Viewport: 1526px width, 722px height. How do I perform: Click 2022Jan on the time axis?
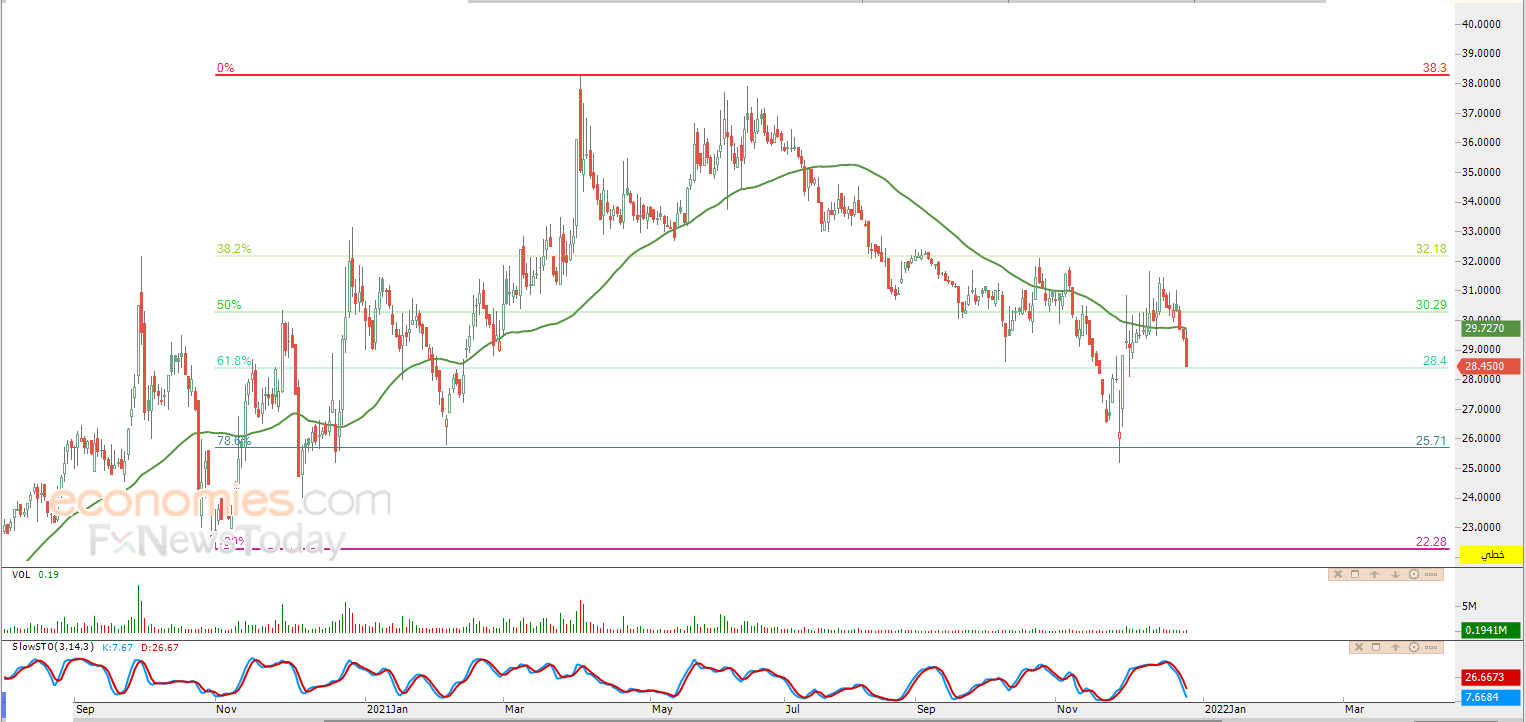pyautogui.click(x=1224, y=709)
